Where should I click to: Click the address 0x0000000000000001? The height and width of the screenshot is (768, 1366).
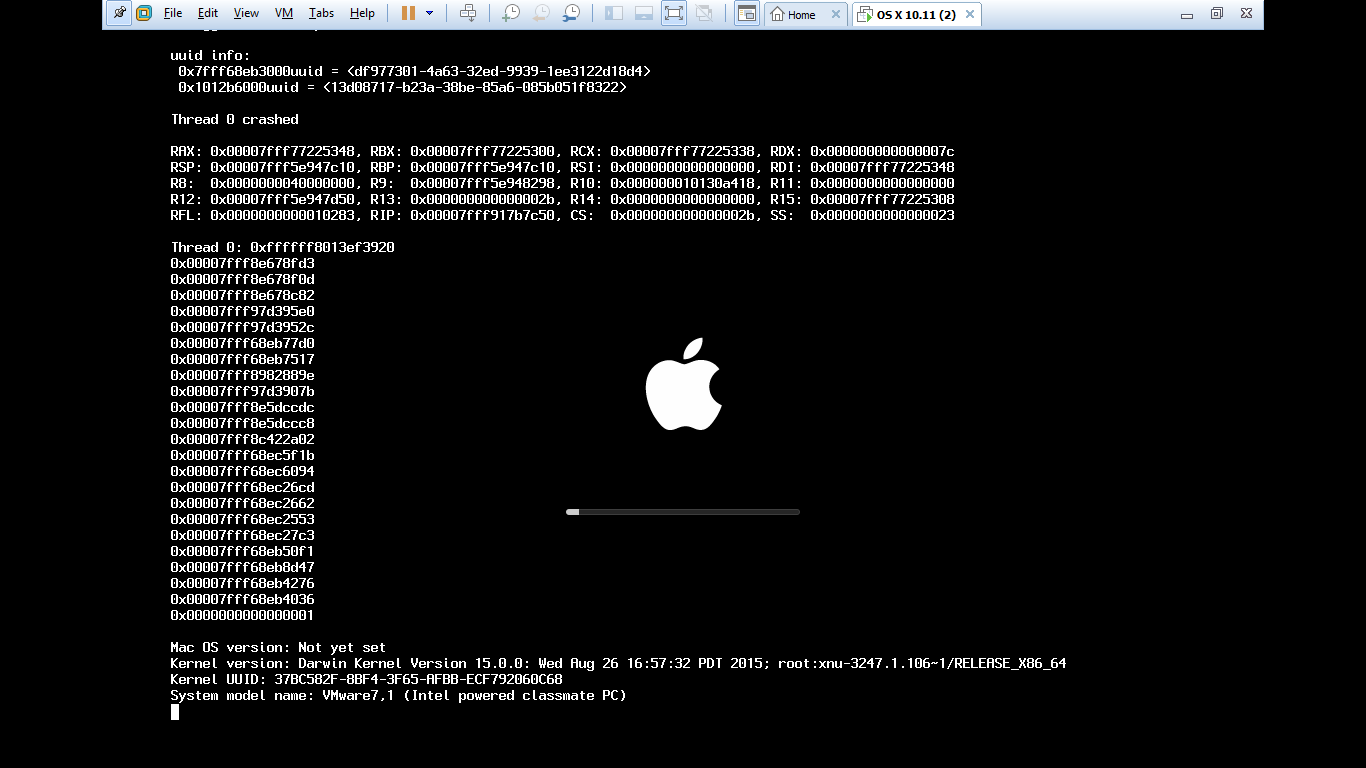[242, 615]
